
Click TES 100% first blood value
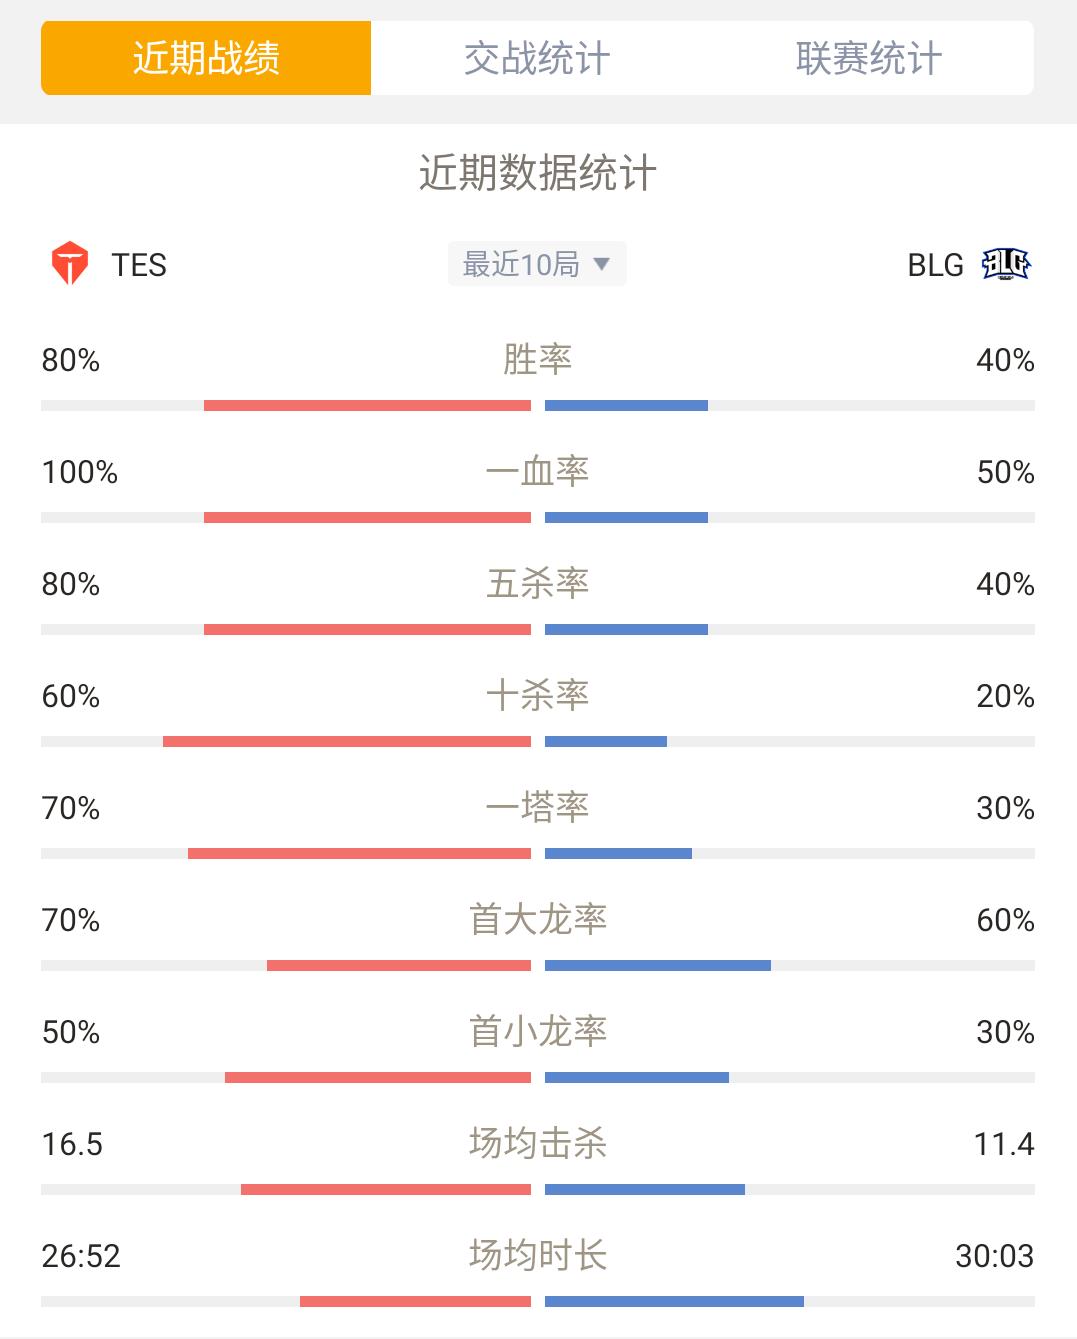[x=80, y=472]
